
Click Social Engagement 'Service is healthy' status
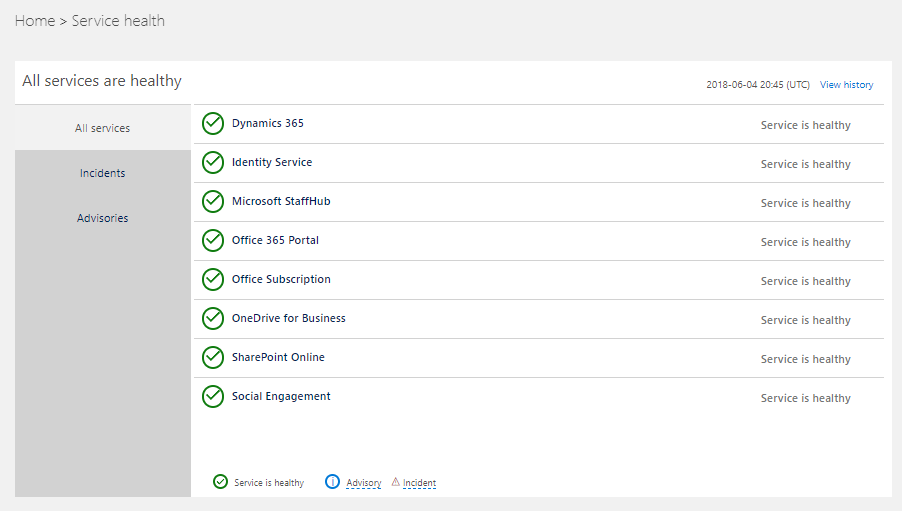pos(805,398)
